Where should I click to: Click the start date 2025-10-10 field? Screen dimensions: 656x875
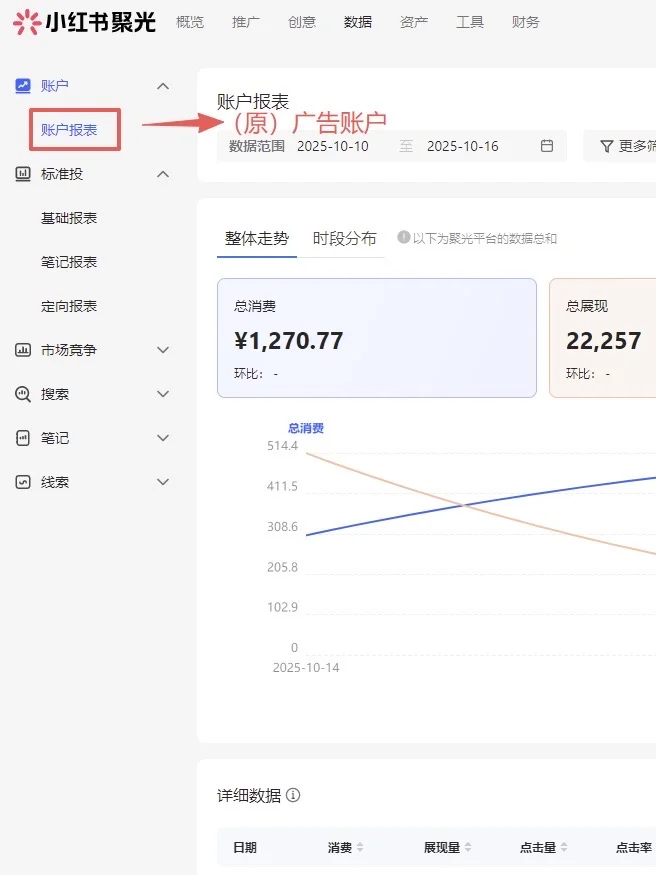click(x=333, y=146)
